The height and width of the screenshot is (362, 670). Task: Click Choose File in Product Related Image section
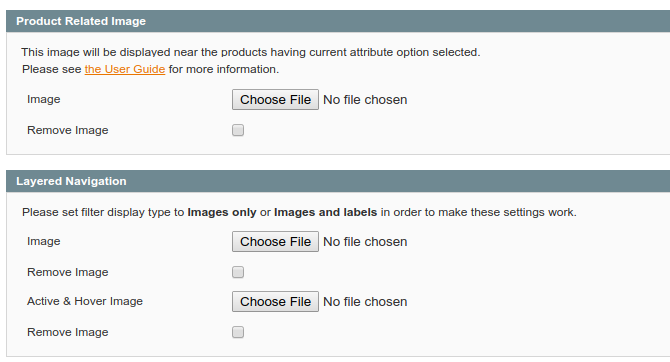click(275, 100)
